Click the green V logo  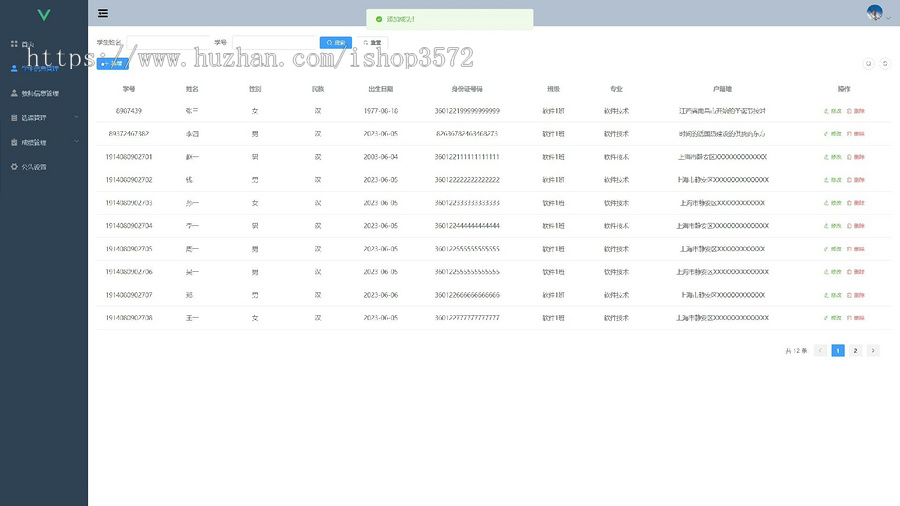pyautogui.click(x=44, y=15)
